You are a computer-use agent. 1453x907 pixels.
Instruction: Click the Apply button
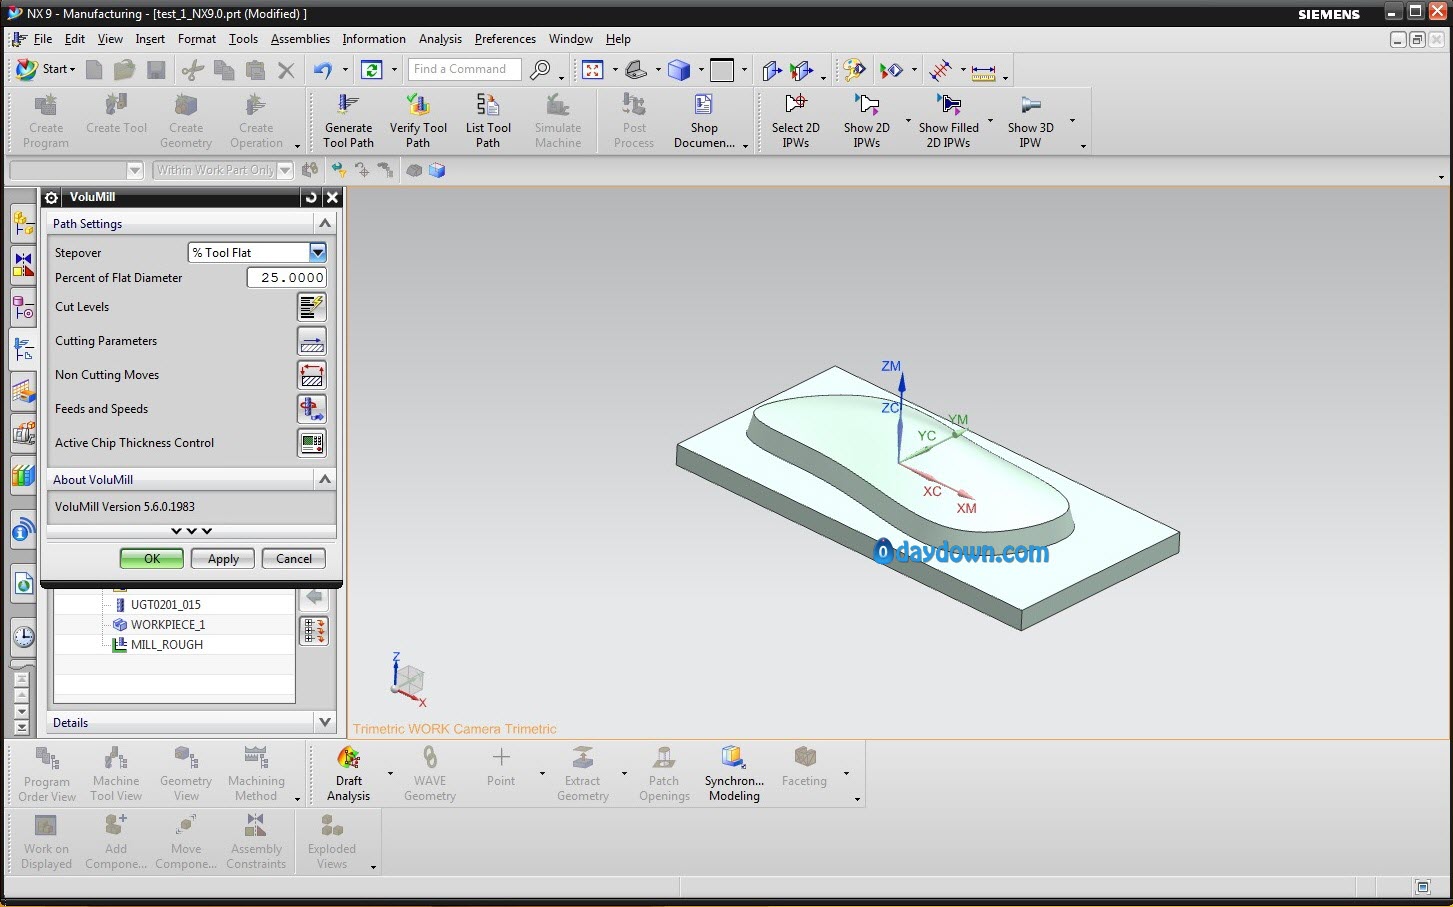pyautogui.click(x=223, y=559)
